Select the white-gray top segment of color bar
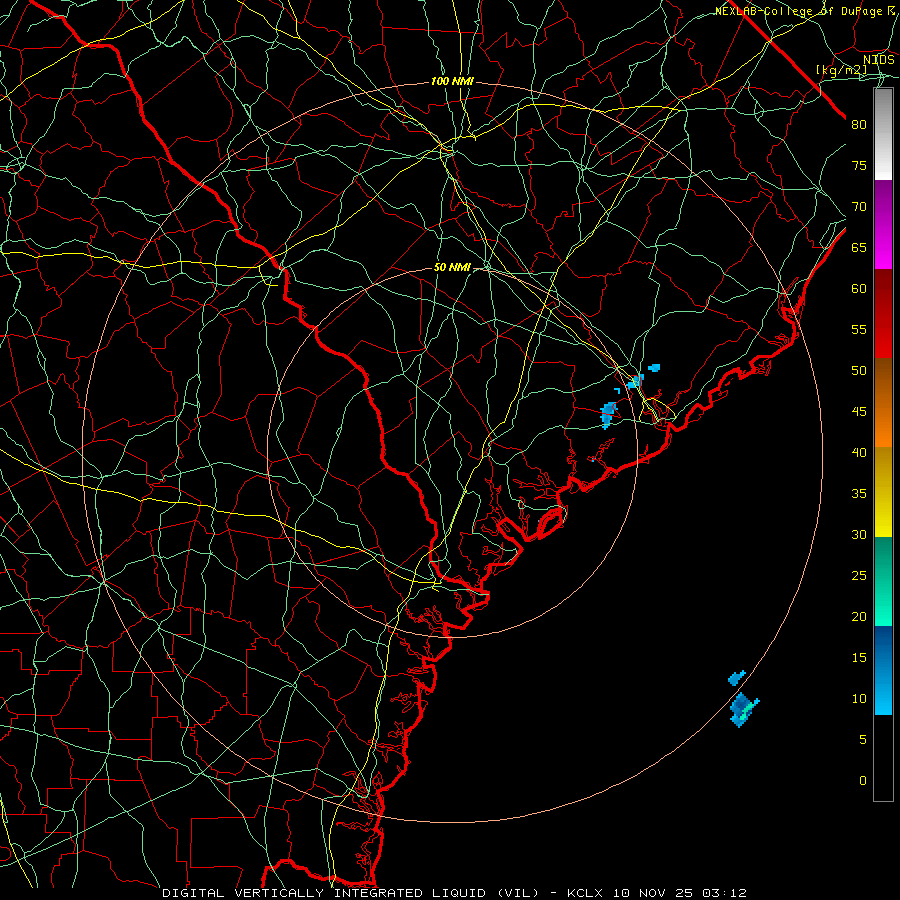 883,134
